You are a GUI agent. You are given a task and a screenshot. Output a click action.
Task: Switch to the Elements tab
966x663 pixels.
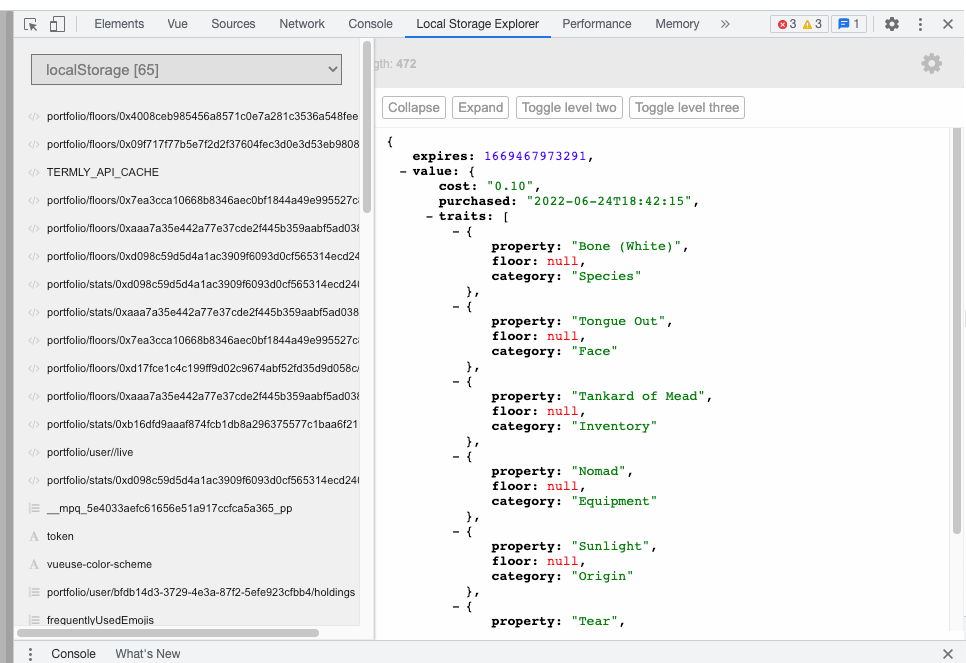pyautogui.click(x=119, y=24)
